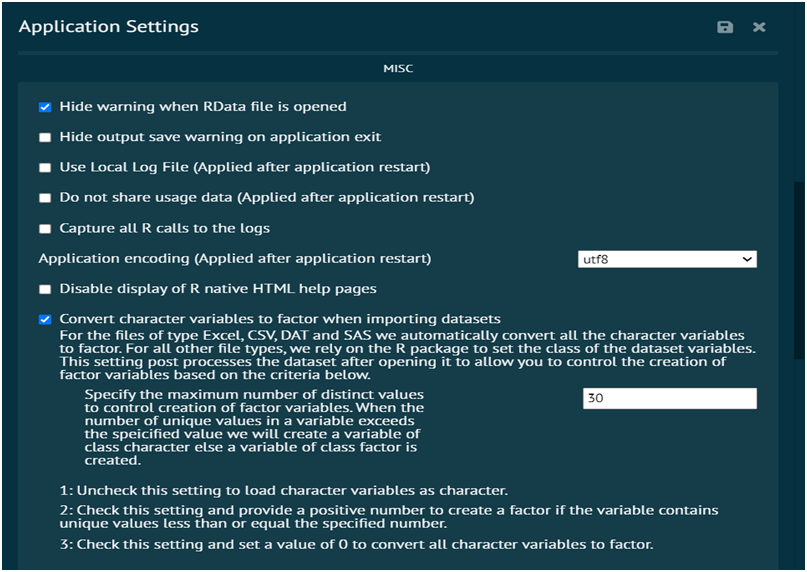Click the label Capture all R calls to the logs
This screenshot has height=572, width=807.
pos(165,228)
